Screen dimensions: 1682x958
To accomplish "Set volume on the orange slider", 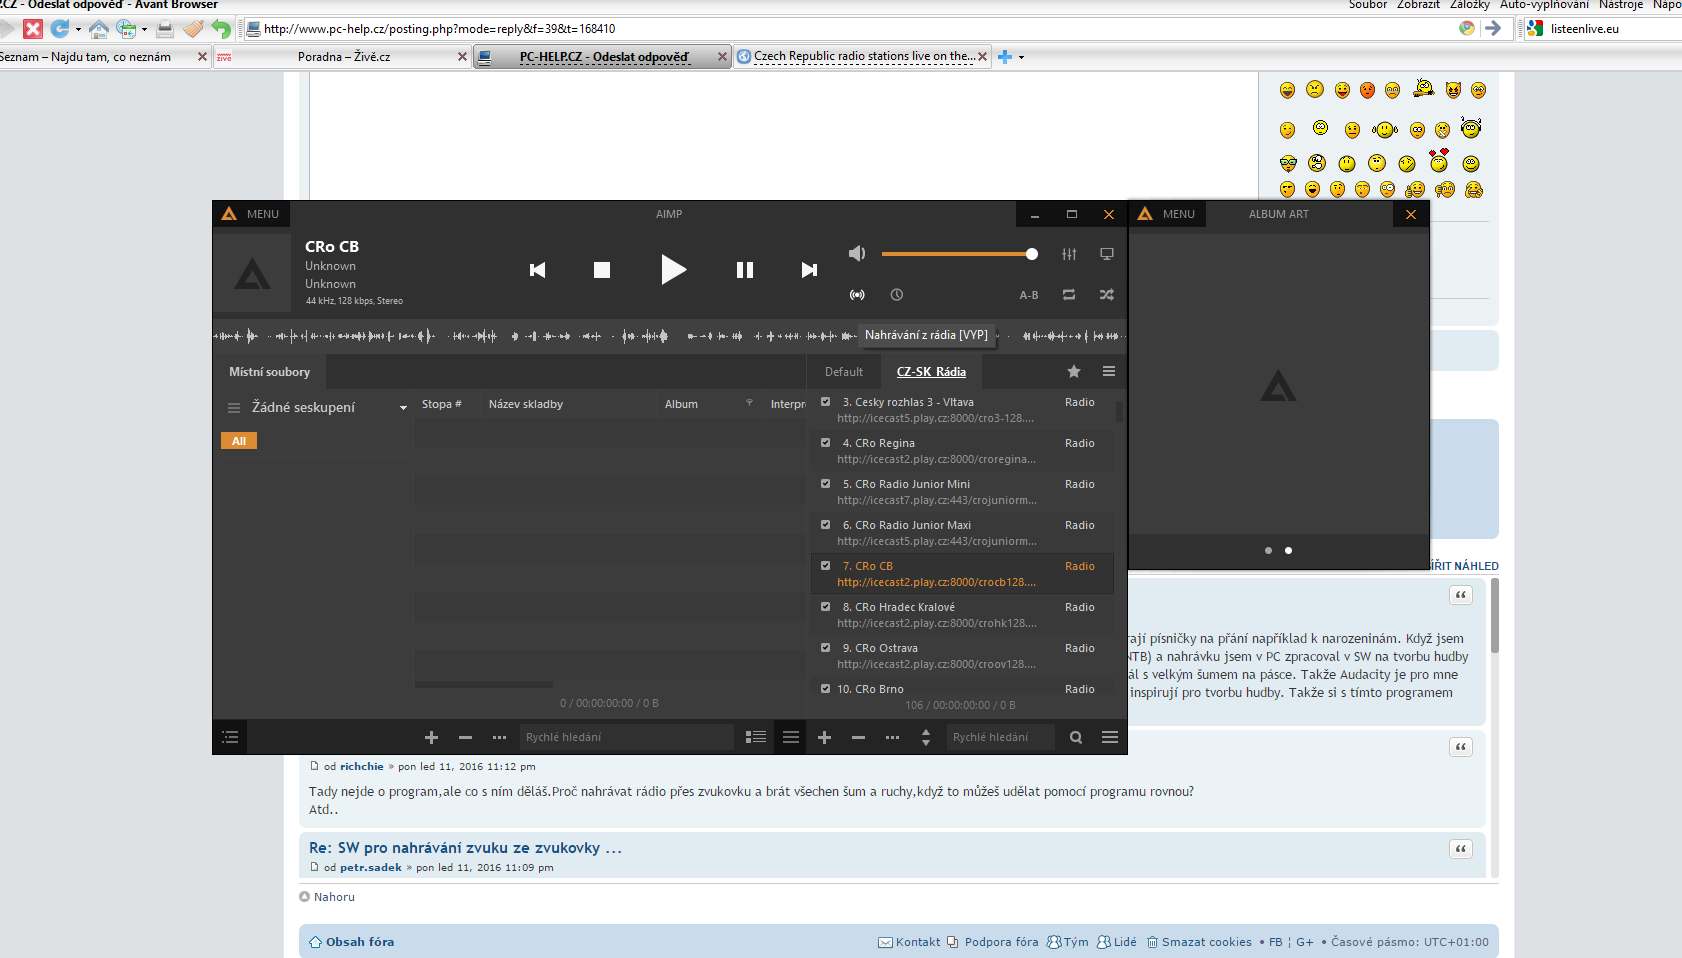I will (959, 254).
